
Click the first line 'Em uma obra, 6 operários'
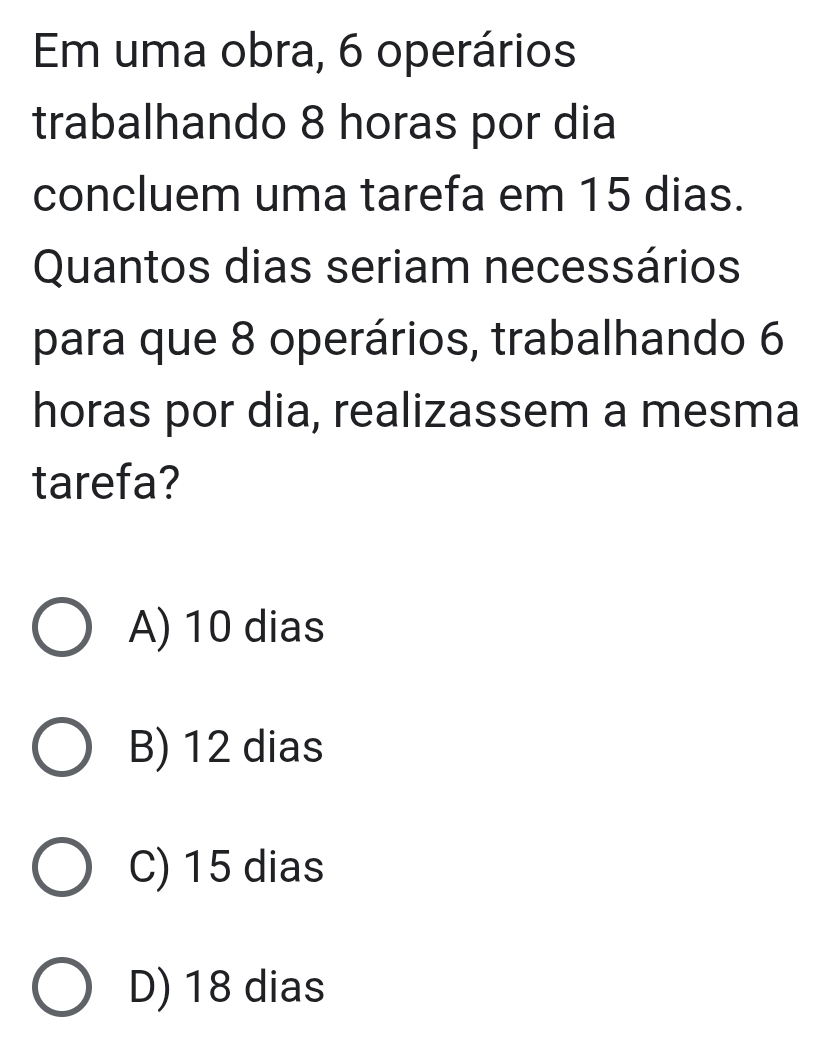click(x=304, y=52)
